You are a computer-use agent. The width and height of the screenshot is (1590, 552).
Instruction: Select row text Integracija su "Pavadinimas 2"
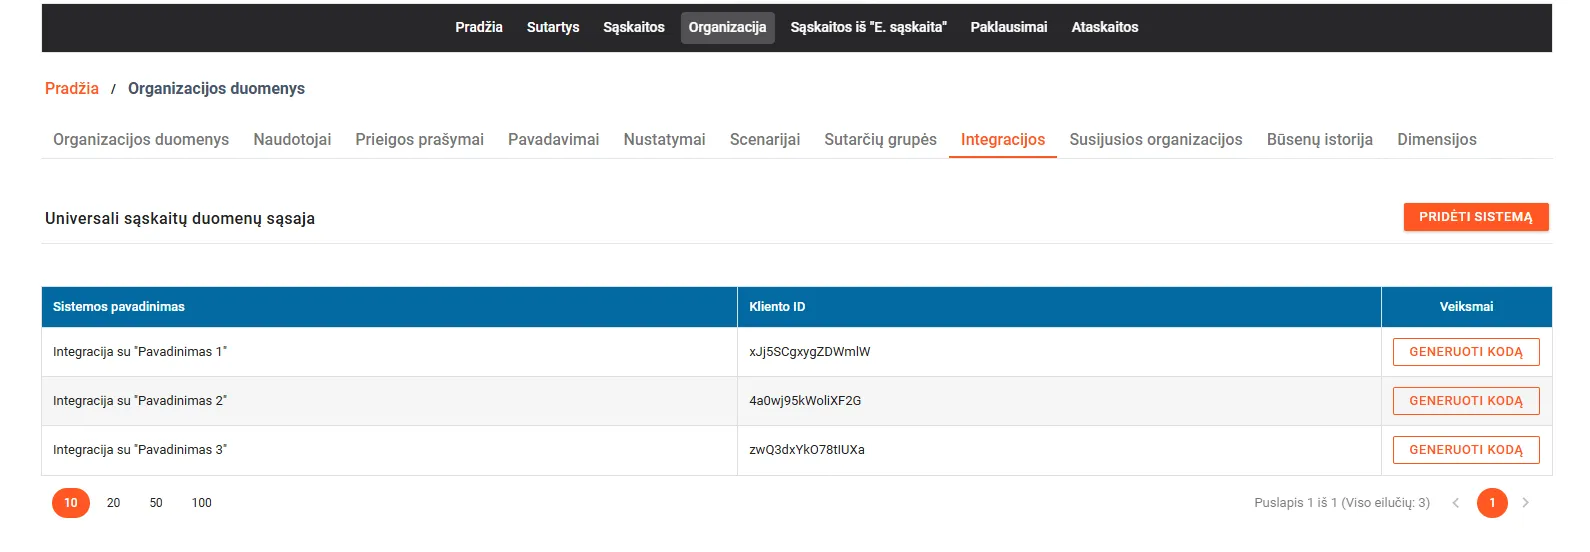[x=140, y=401]
